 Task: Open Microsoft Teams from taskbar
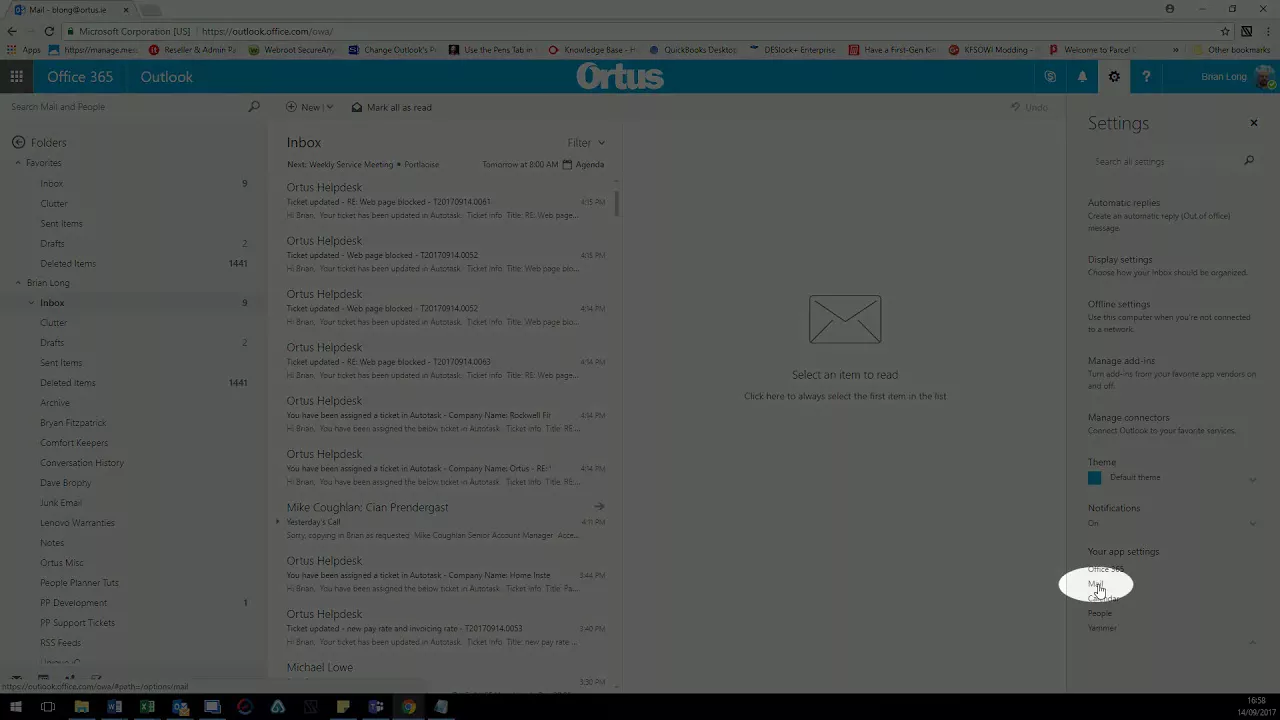coord(376,707)
